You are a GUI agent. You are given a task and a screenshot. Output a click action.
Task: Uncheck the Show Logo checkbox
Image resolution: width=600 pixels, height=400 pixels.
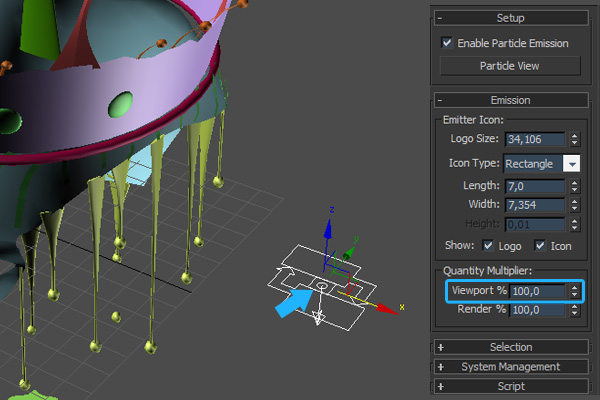coord(488,246)
